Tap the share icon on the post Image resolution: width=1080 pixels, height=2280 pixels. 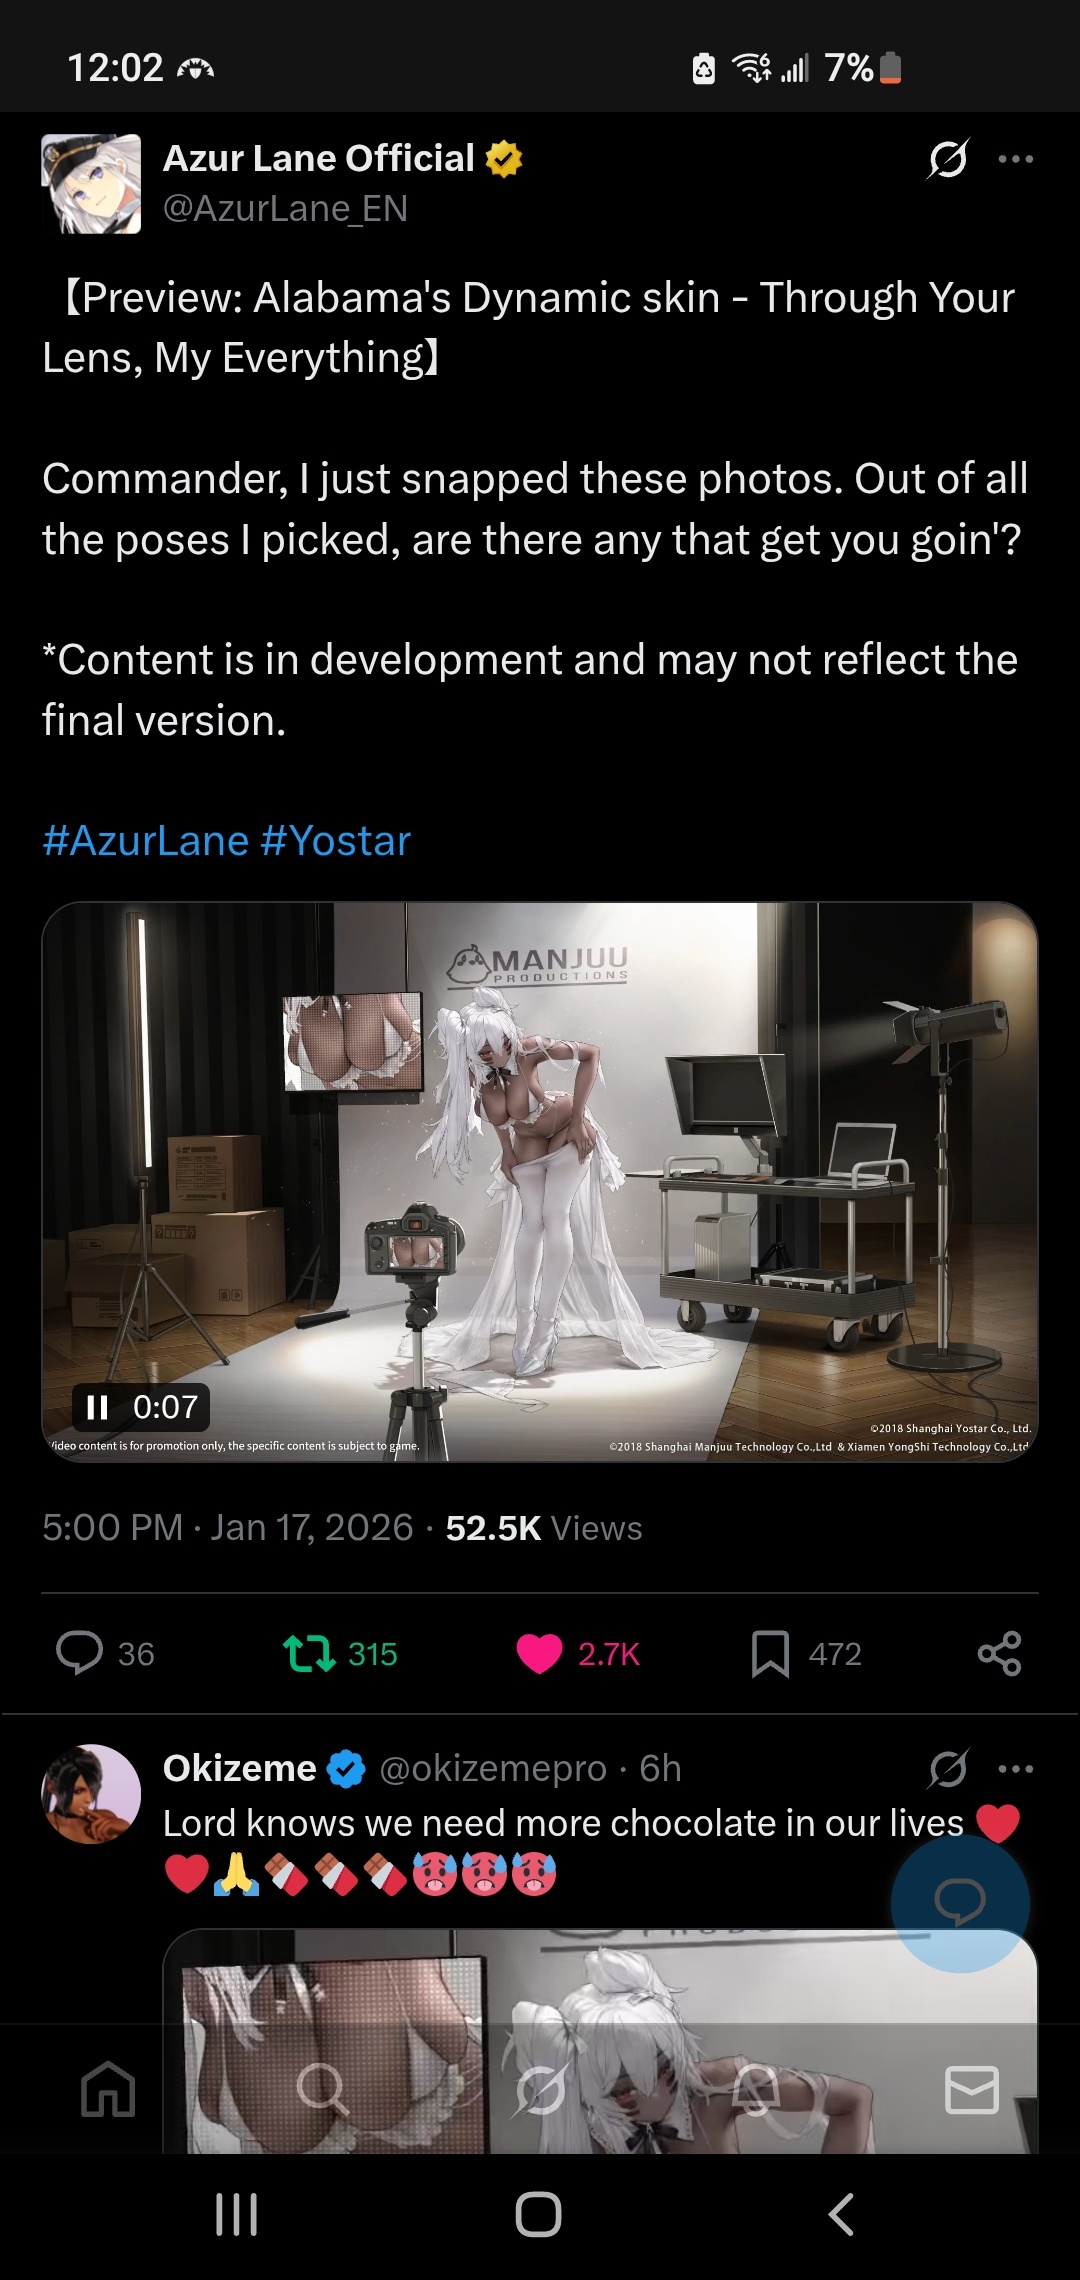coord(999,1653)
